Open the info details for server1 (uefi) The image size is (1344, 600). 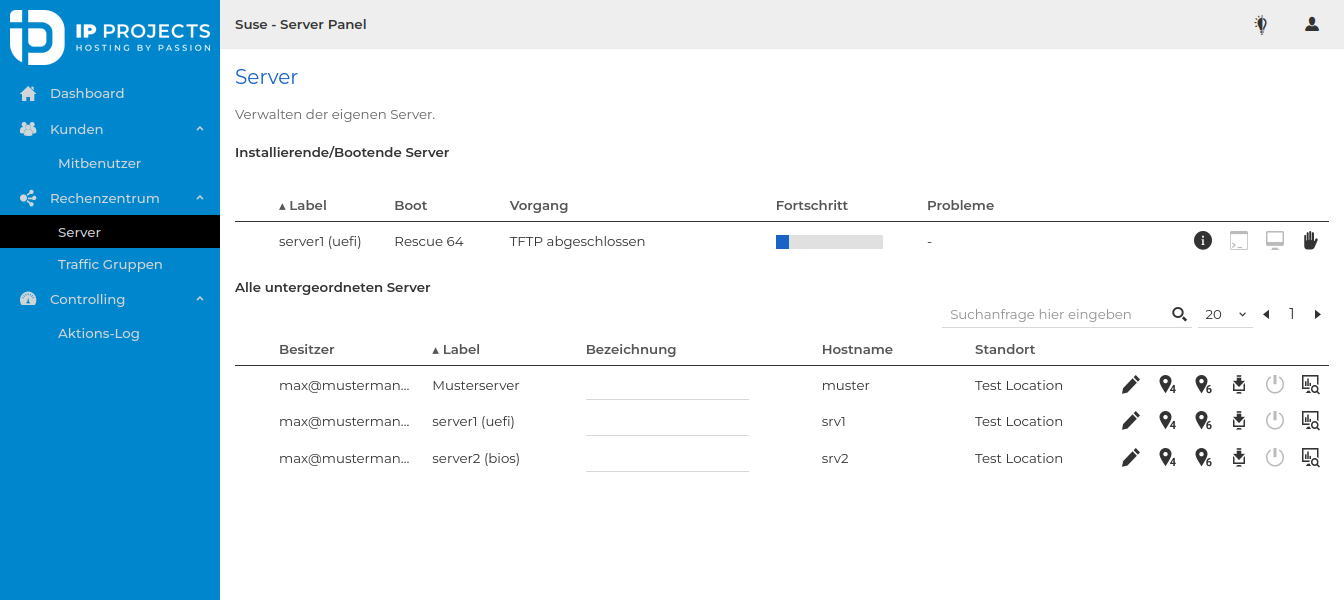click(1203, 240)
